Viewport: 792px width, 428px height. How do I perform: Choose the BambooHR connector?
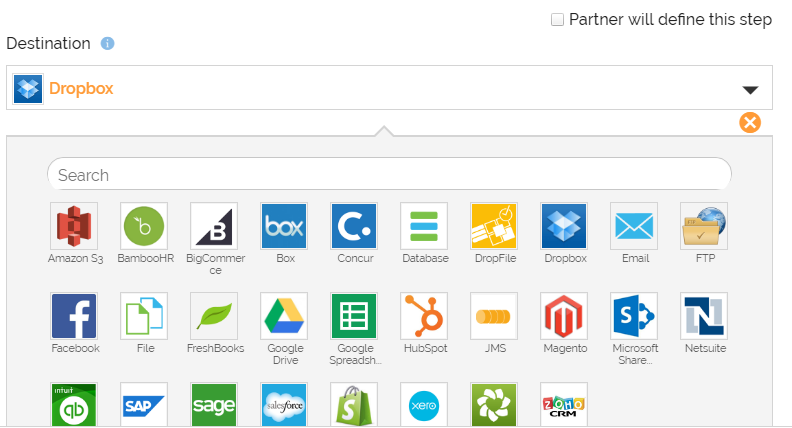click(x=144, y=226)
